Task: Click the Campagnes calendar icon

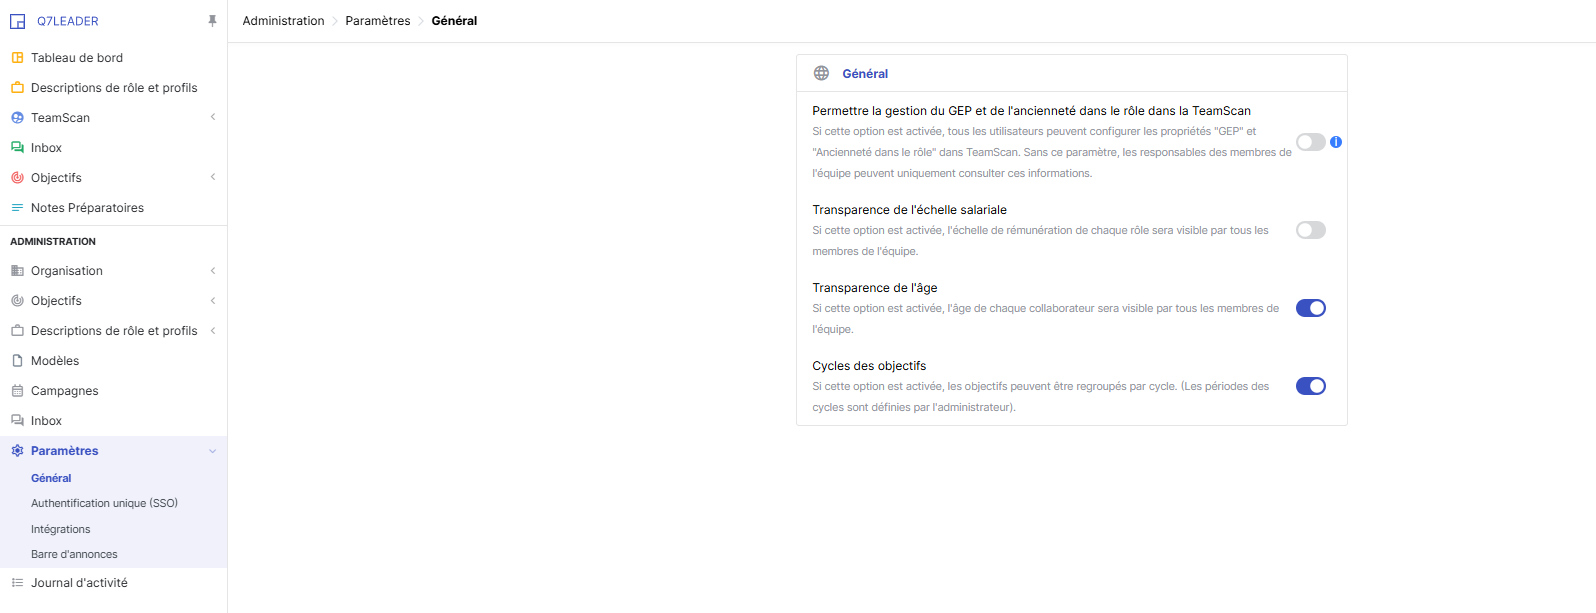Action: [17, 391]
